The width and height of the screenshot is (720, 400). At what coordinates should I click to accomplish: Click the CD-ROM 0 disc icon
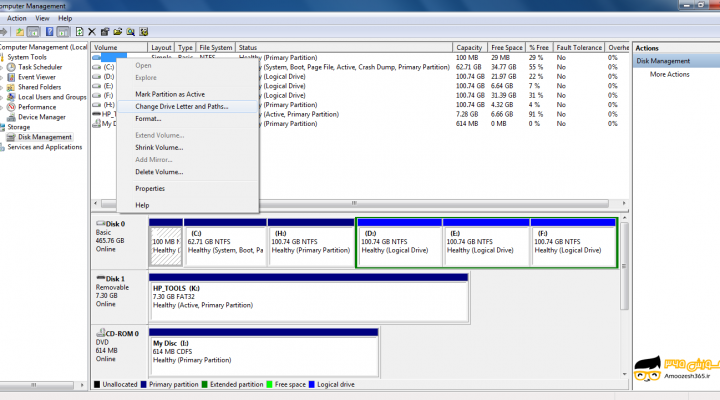[x=100, y=333]
